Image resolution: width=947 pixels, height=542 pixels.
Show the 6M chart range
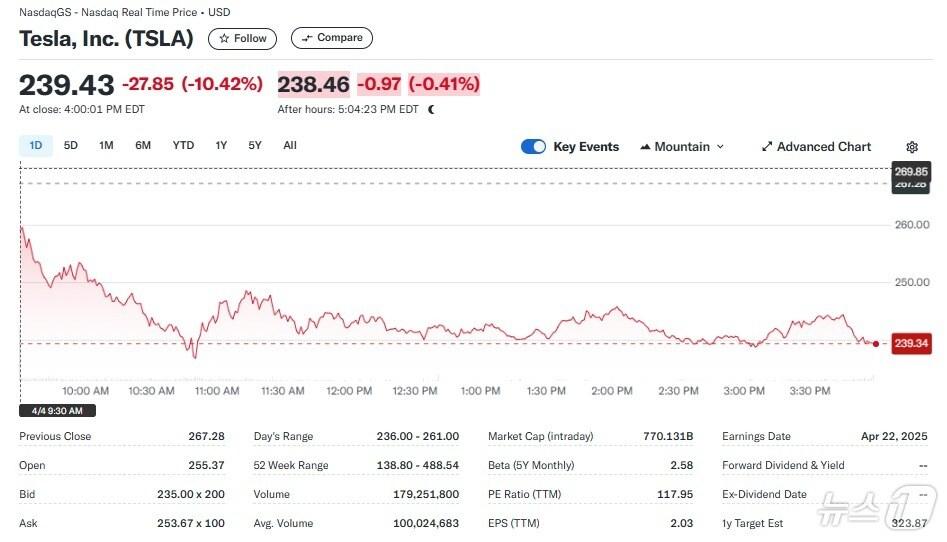click(x=143, y=146)
